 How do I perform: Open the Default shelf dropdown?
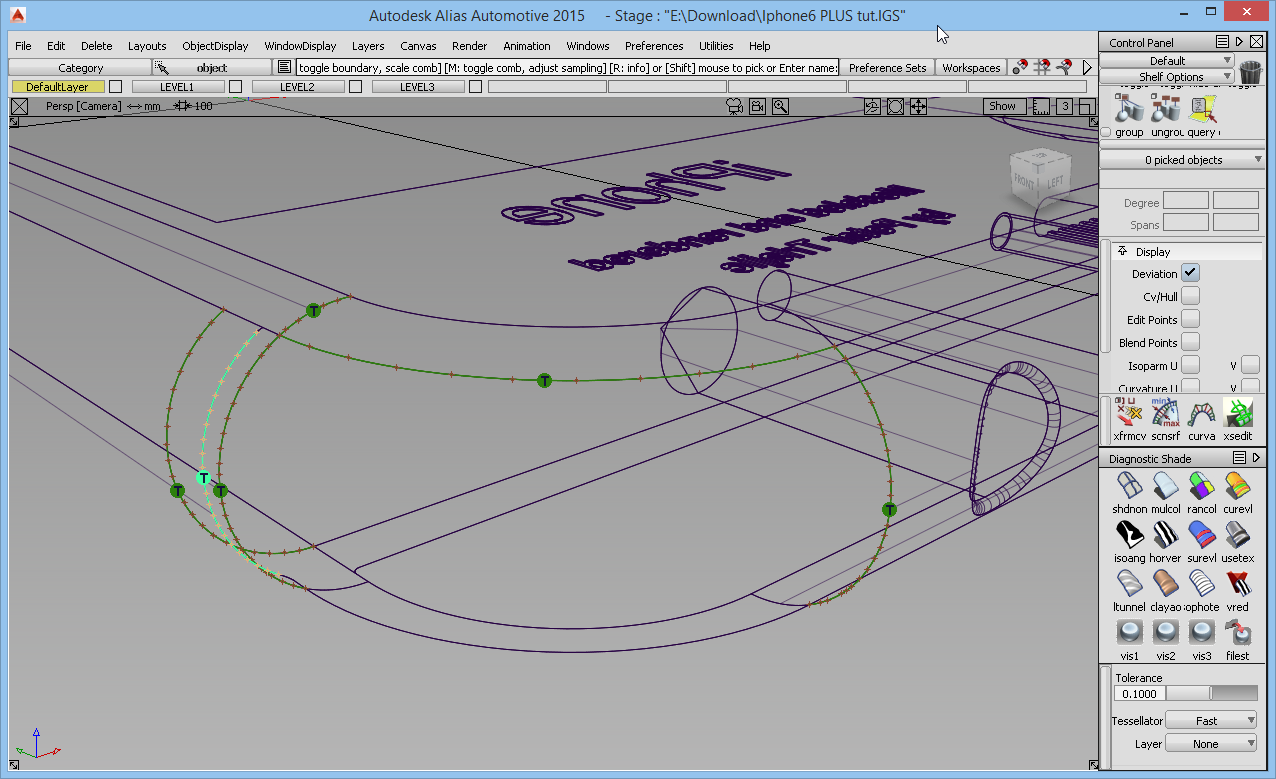(1167, 61)
